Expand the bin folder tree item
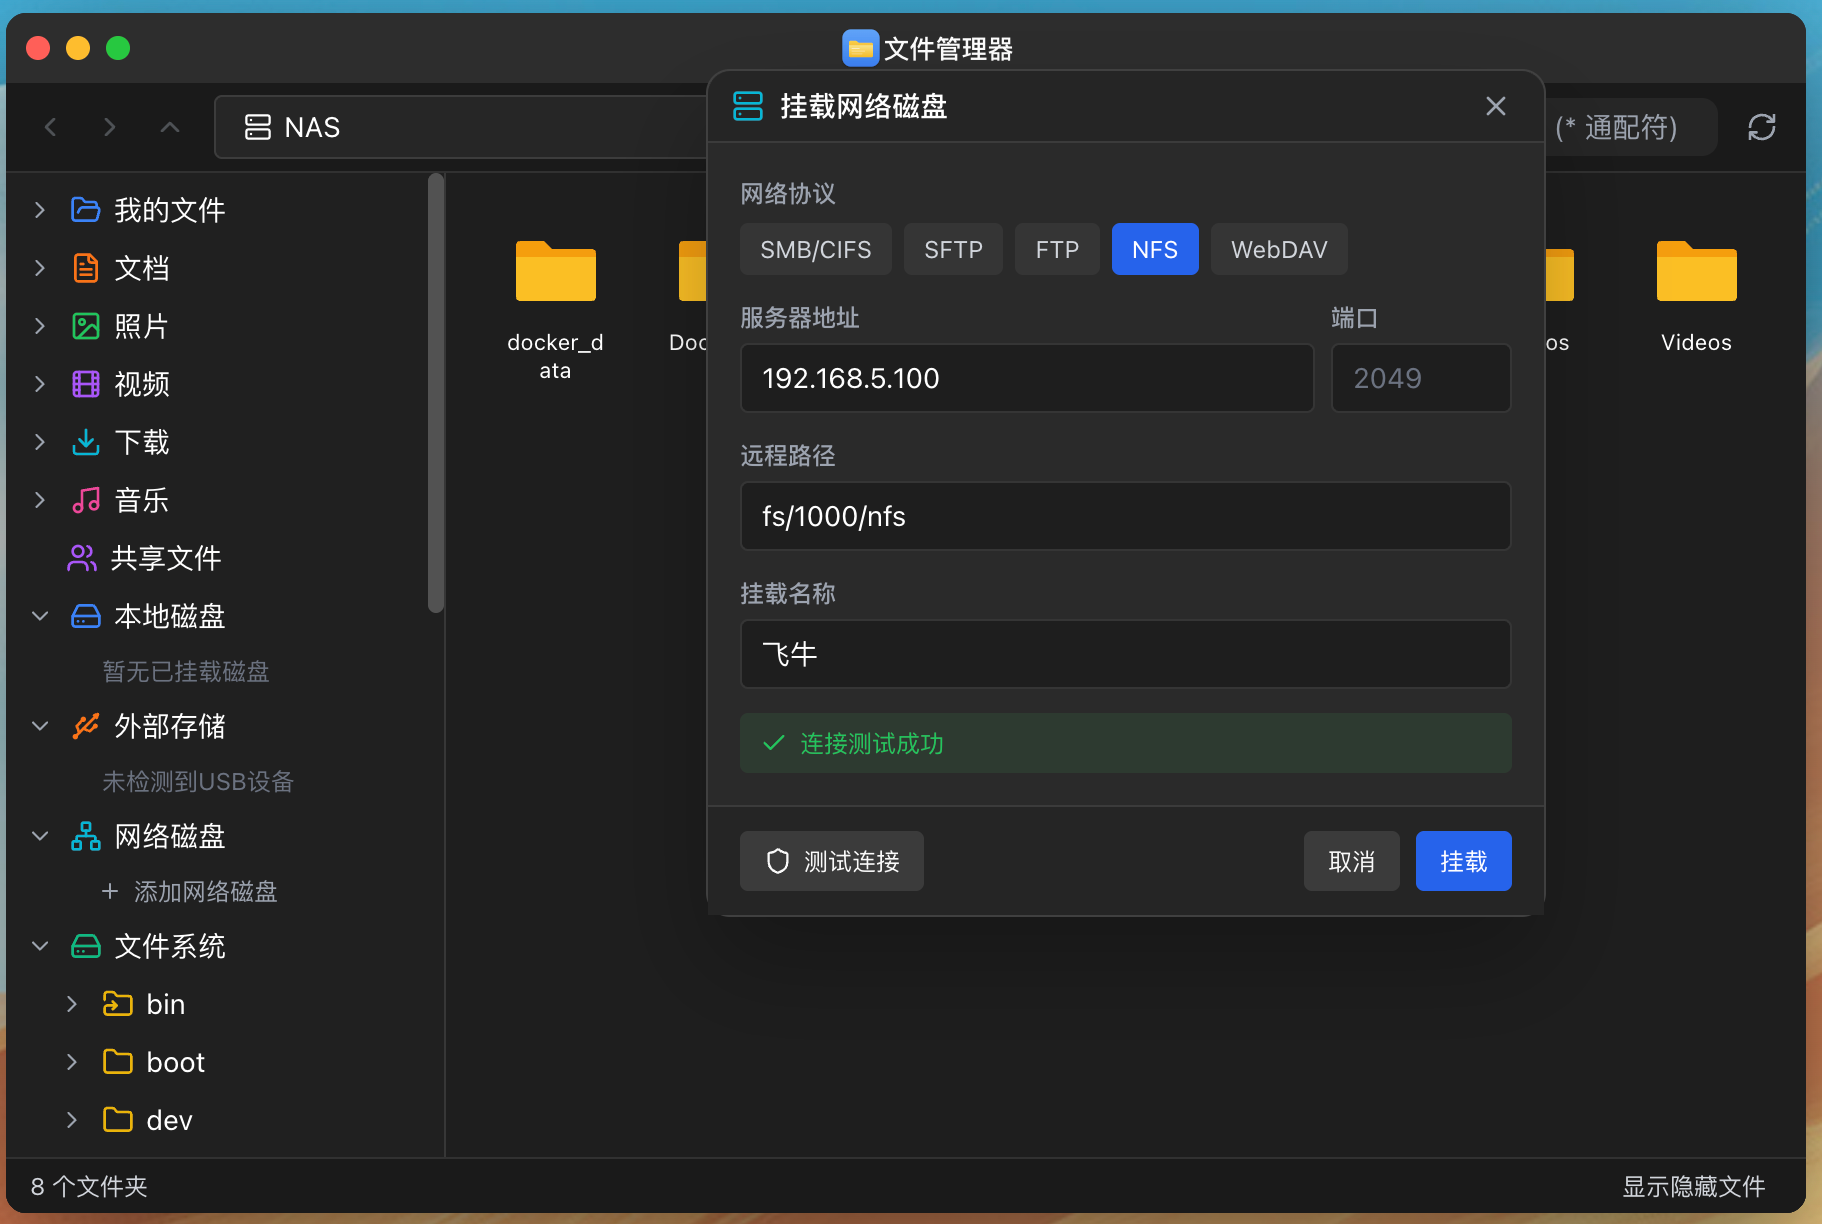Viewport: 1822px width, 1224px height. click(x=72, y=1004)
